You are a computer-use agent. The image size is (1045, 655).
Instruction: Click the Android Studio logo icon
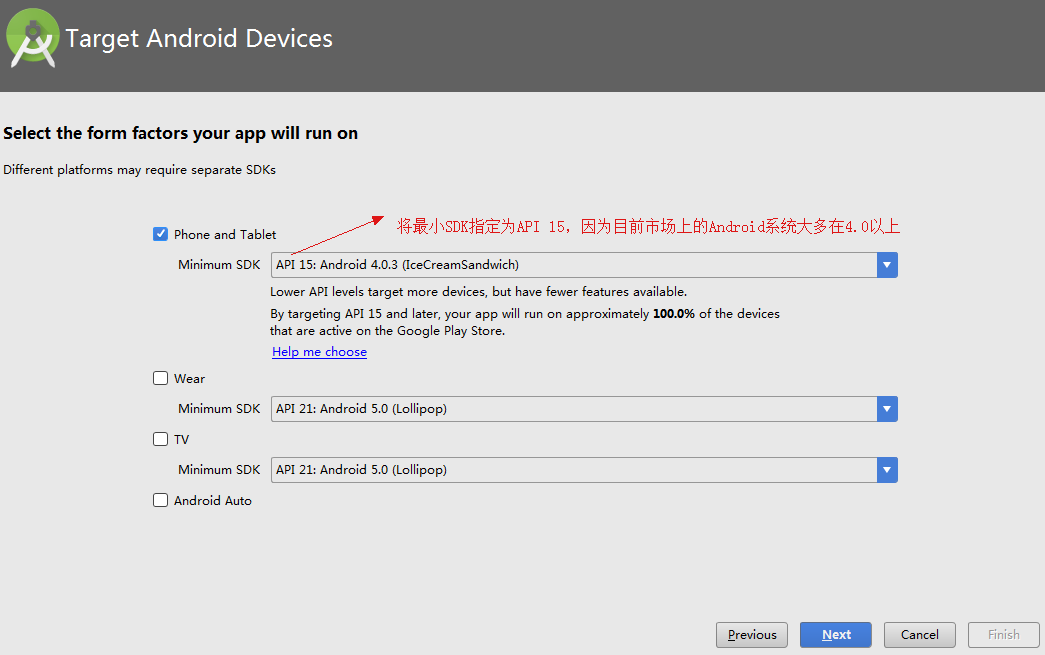(x=33, y=38)
